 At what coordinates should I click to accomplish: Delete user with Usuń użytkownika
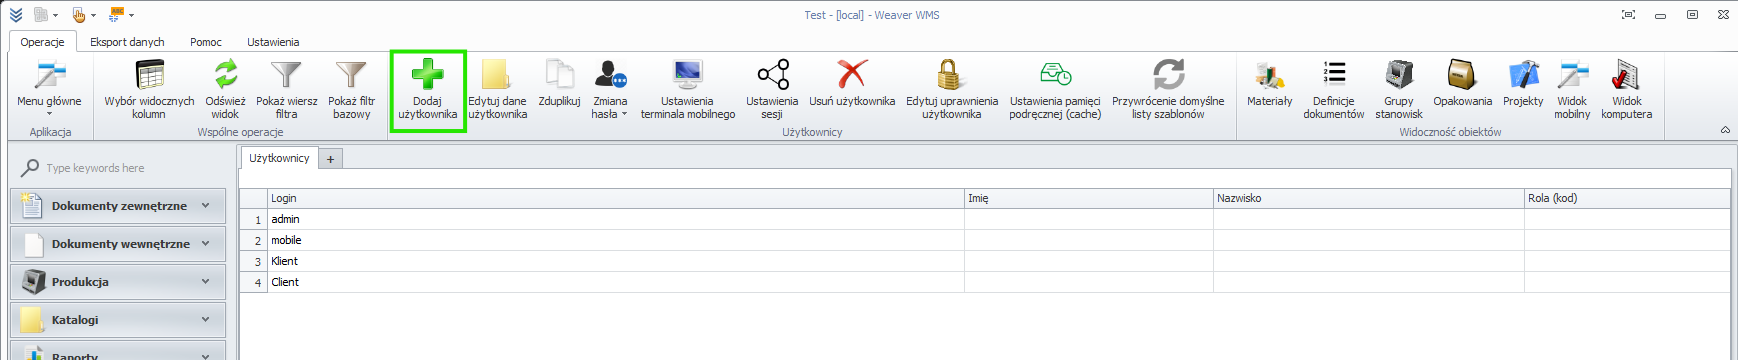(852, 82)
